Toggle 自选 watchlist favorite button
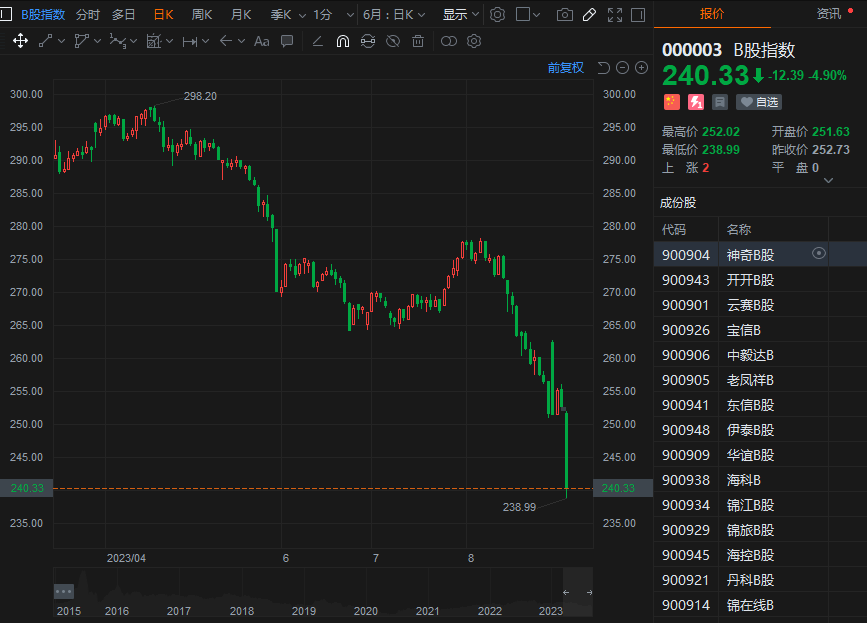867x623 pixels. click(758, 102)
